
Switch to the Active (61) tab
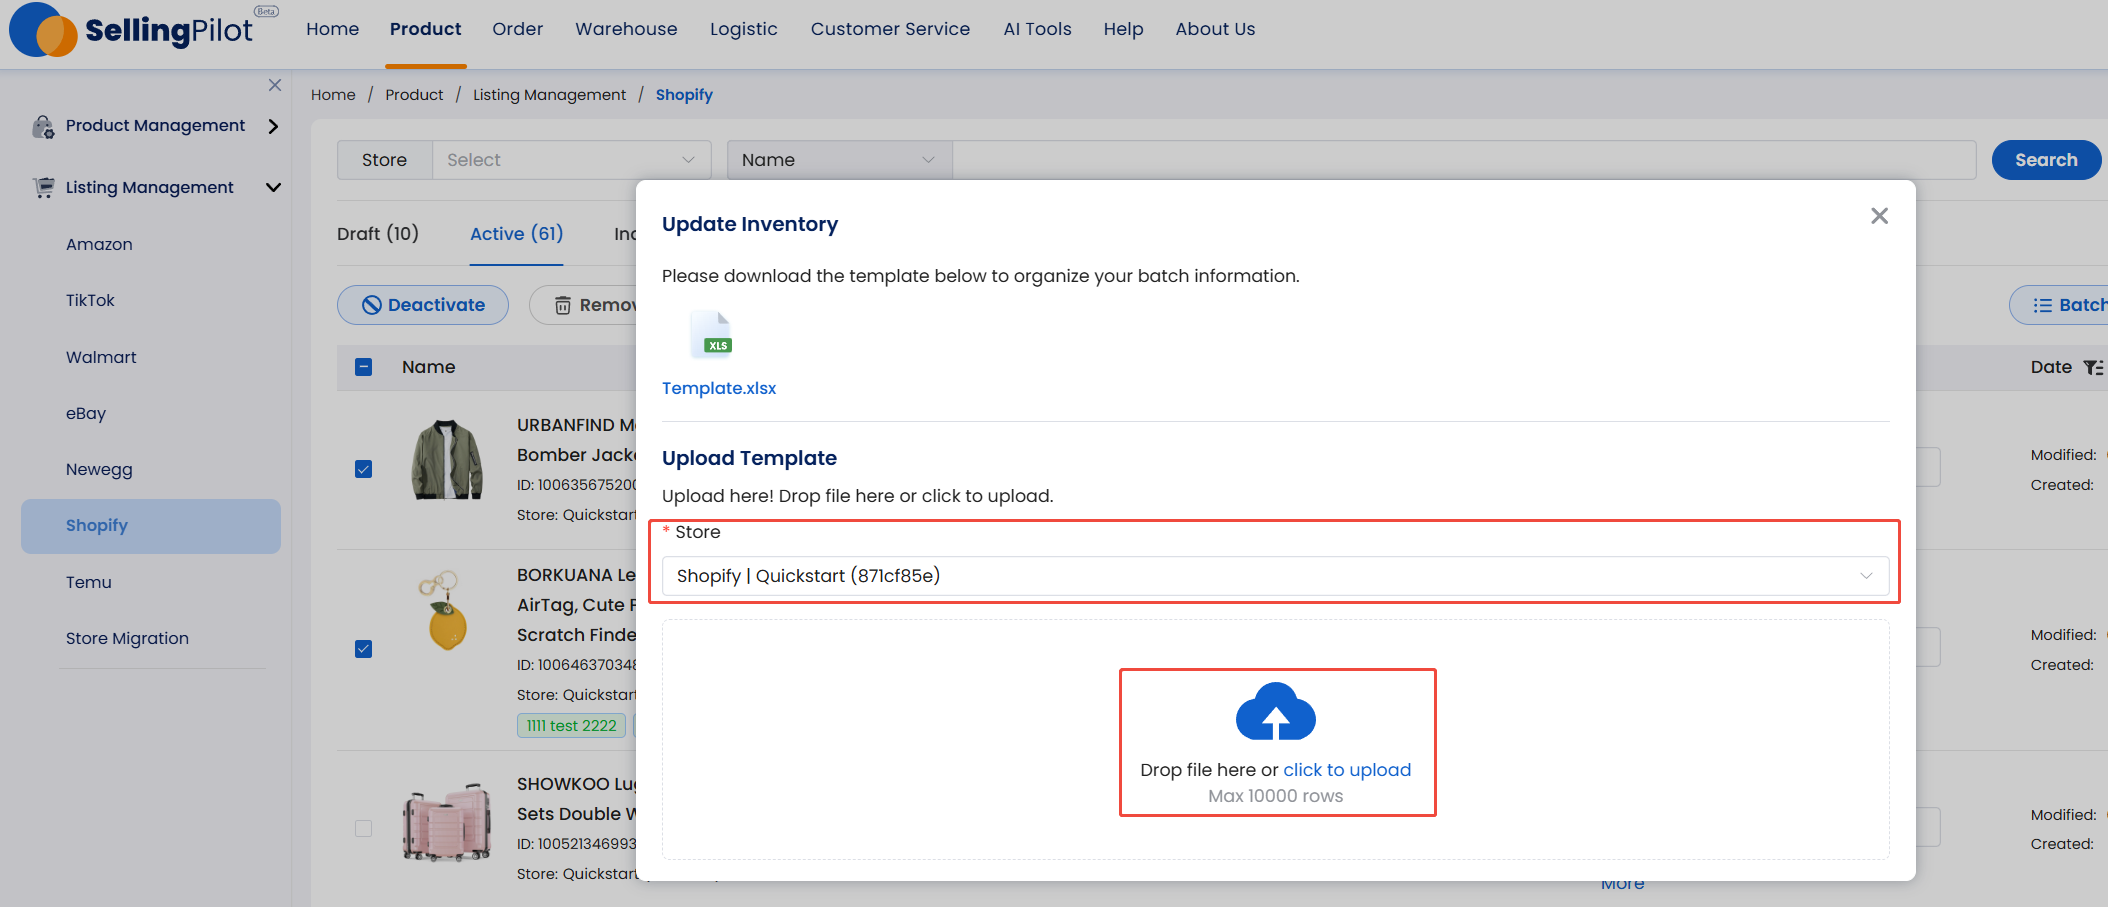click(517, 234)
